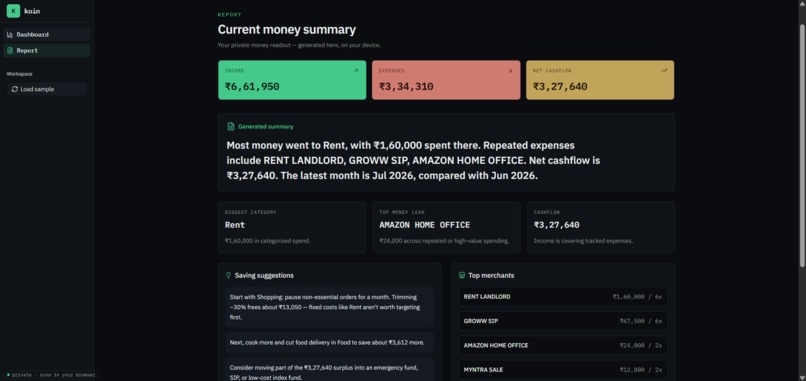
Task: Click the Report document icon
Action: click(x=10, y=50)
